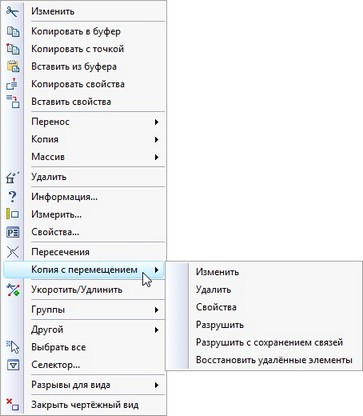The width and height of the screenshot is (363, 416).
Task: Click the Копировать в буфер icon
Action: pyautogui.click(x=13, y=32)
